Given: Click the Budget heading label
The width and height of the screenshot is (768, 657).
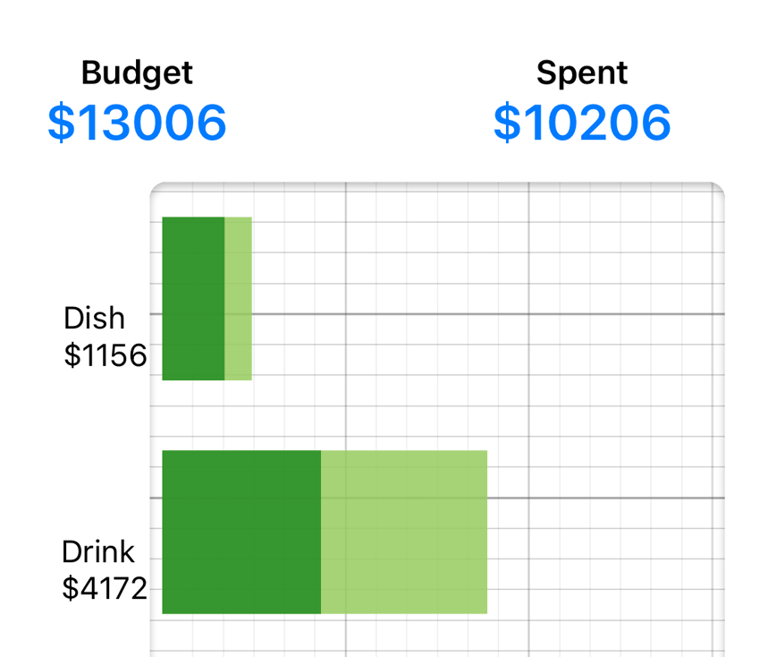Looking at the screenshot, I should (137, 73).
